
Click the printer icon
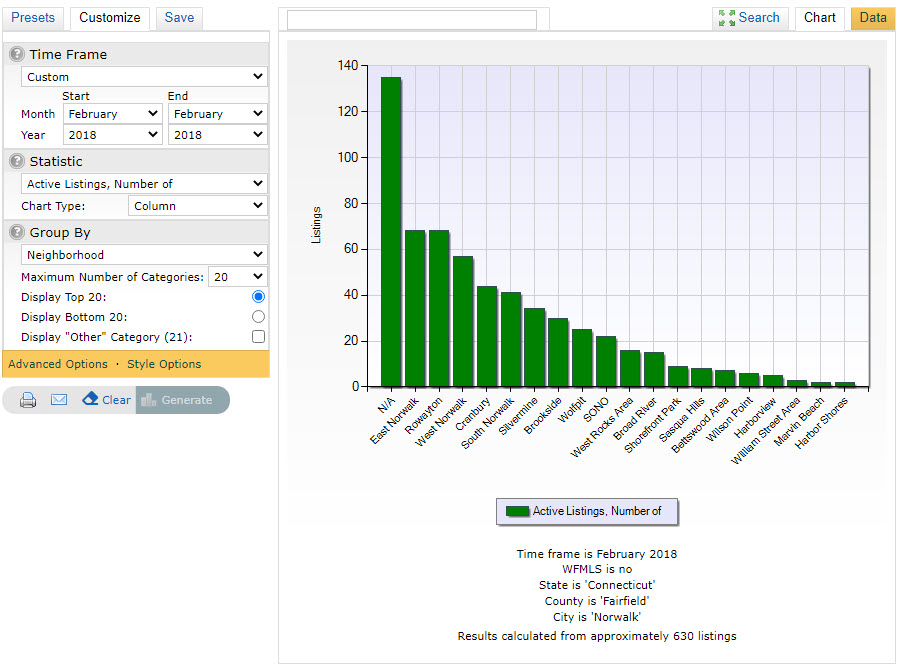tap(28, 400)
